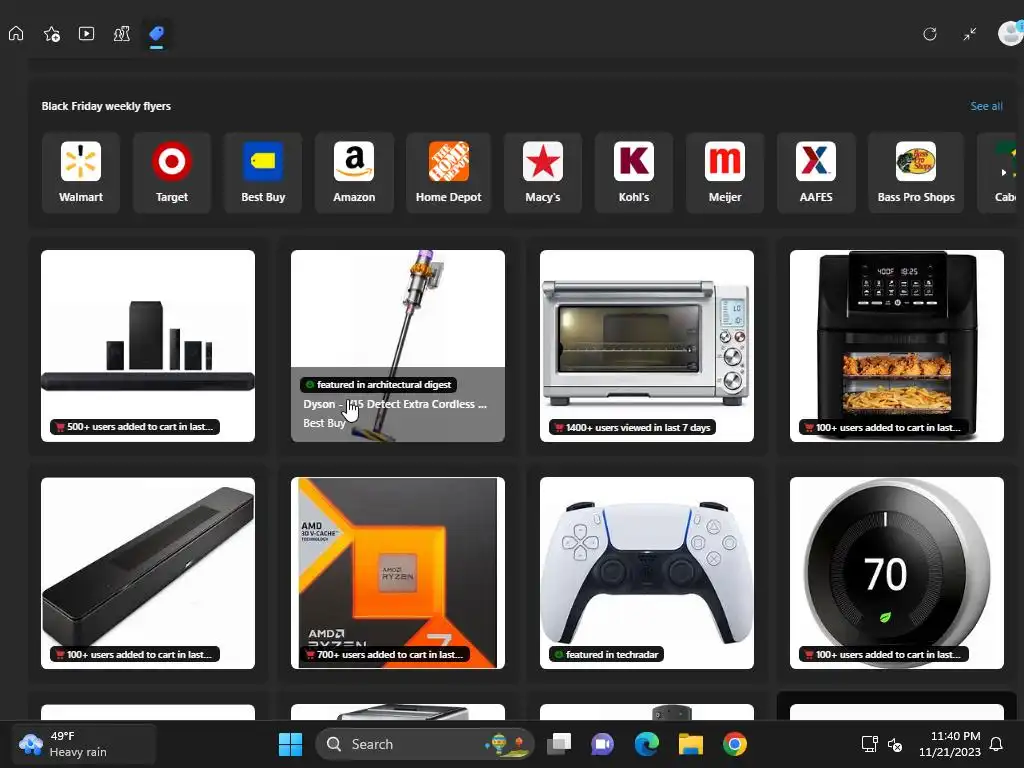Open the Meijer flyer

(x=725, y=172)
